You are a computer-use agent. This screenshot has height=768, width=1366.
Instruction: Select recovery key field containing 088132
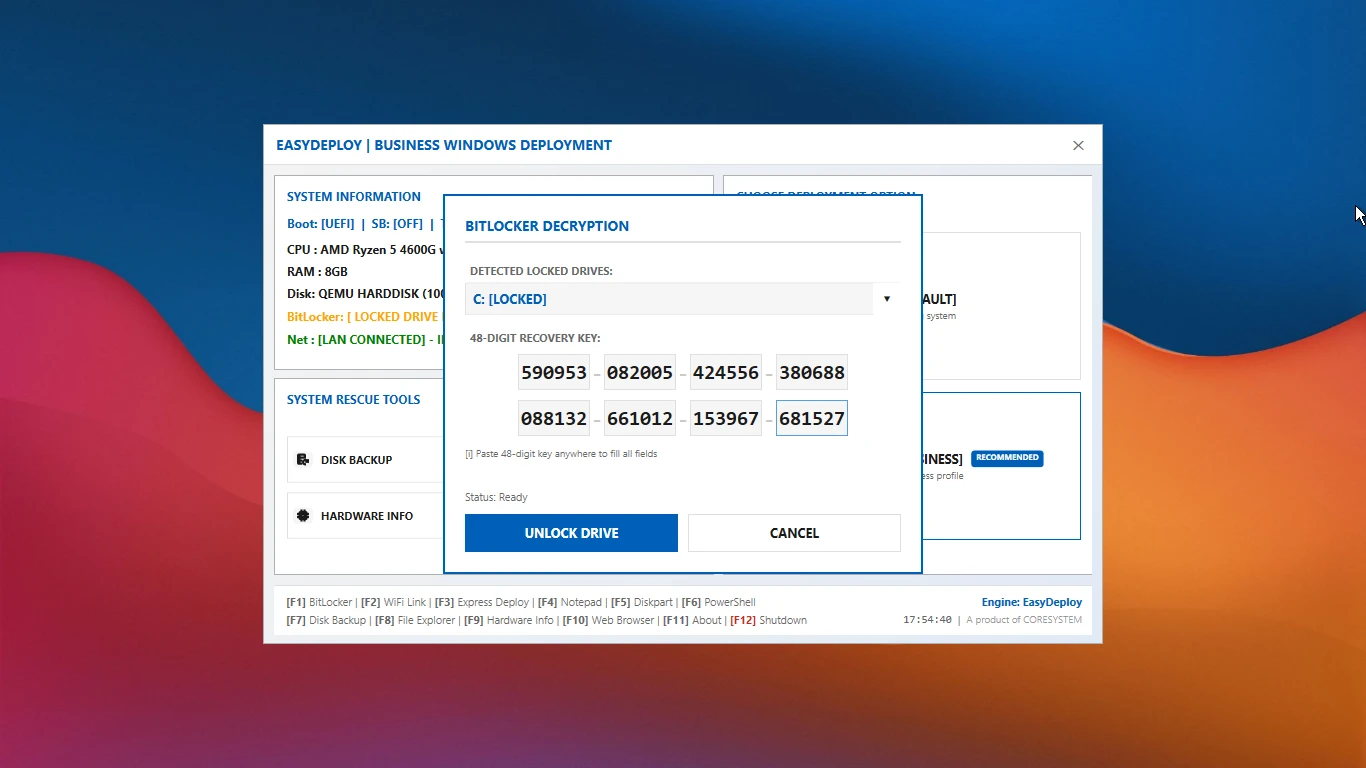coord(554,418)
